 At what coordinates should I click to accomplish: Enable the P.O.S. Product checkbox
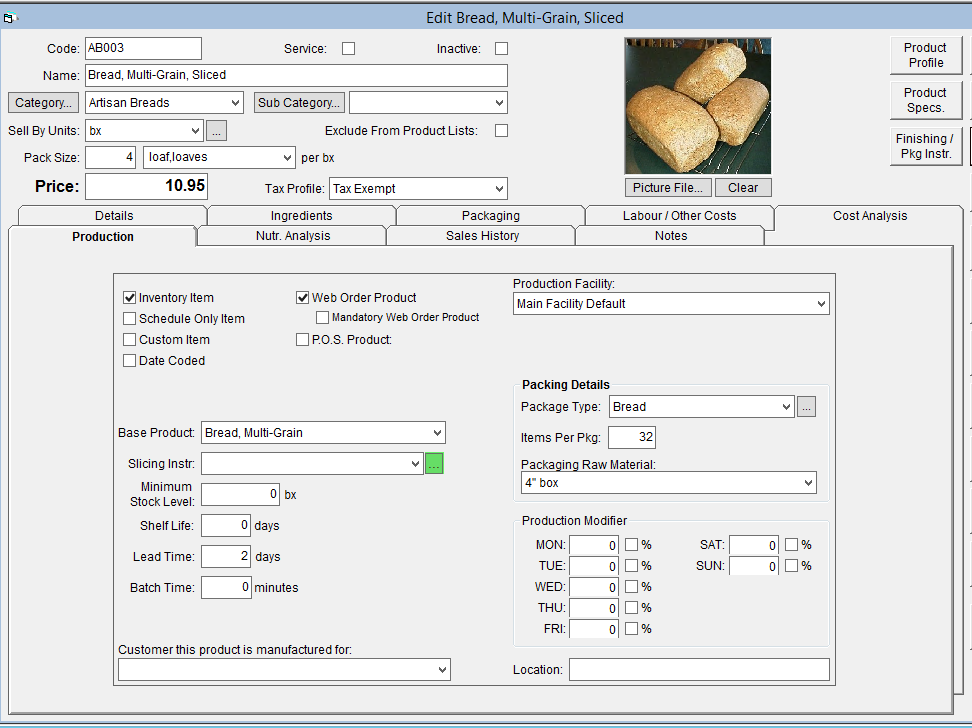coord(303,340)
